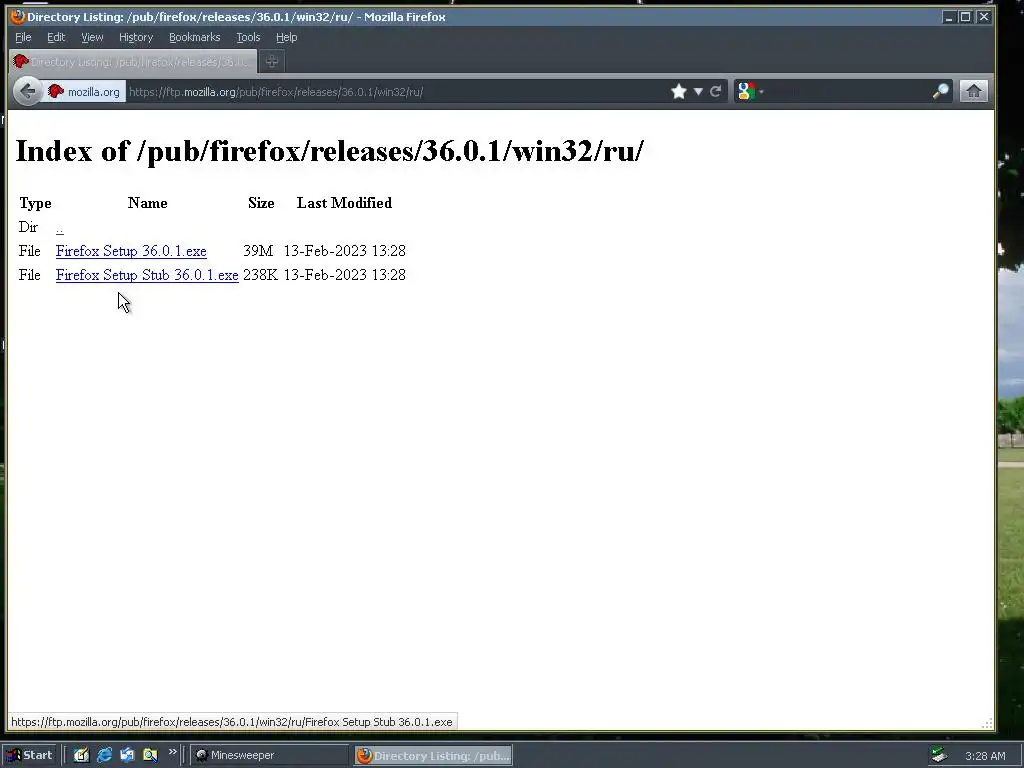
Task: Open the Edit menu
Action: point(56,37)
